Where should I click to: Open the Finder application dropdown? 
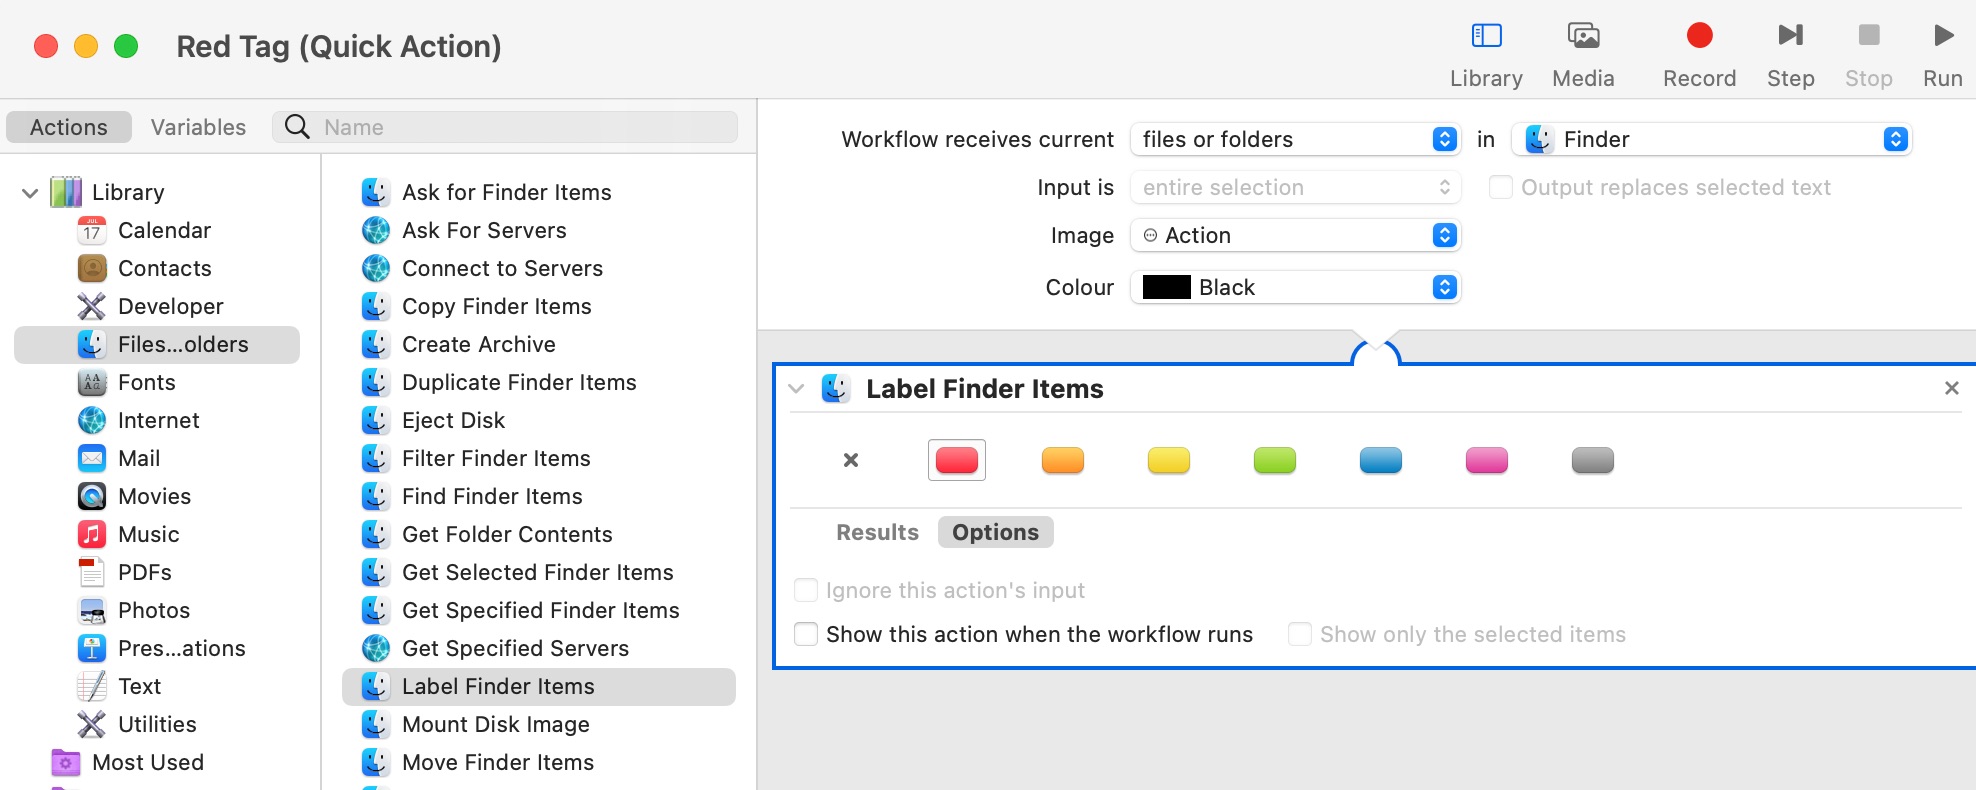pos(1711,139)
